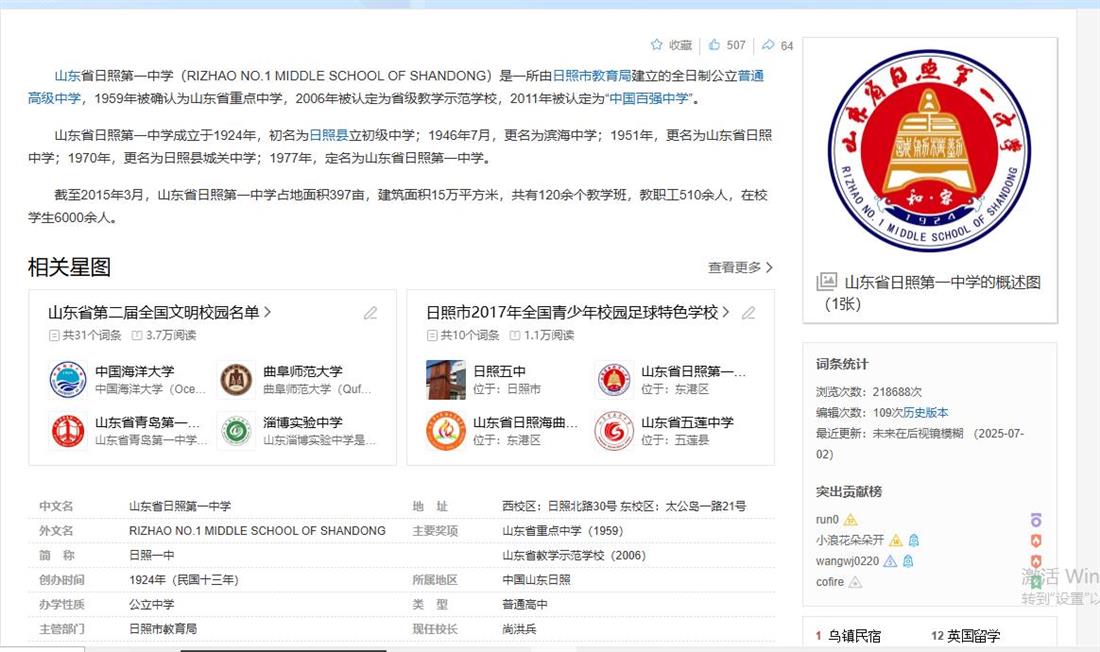Click the image gallery icon beside 概述图
Image resolution: width=1100 pixels, height=652 pixels.
(826, 281)
